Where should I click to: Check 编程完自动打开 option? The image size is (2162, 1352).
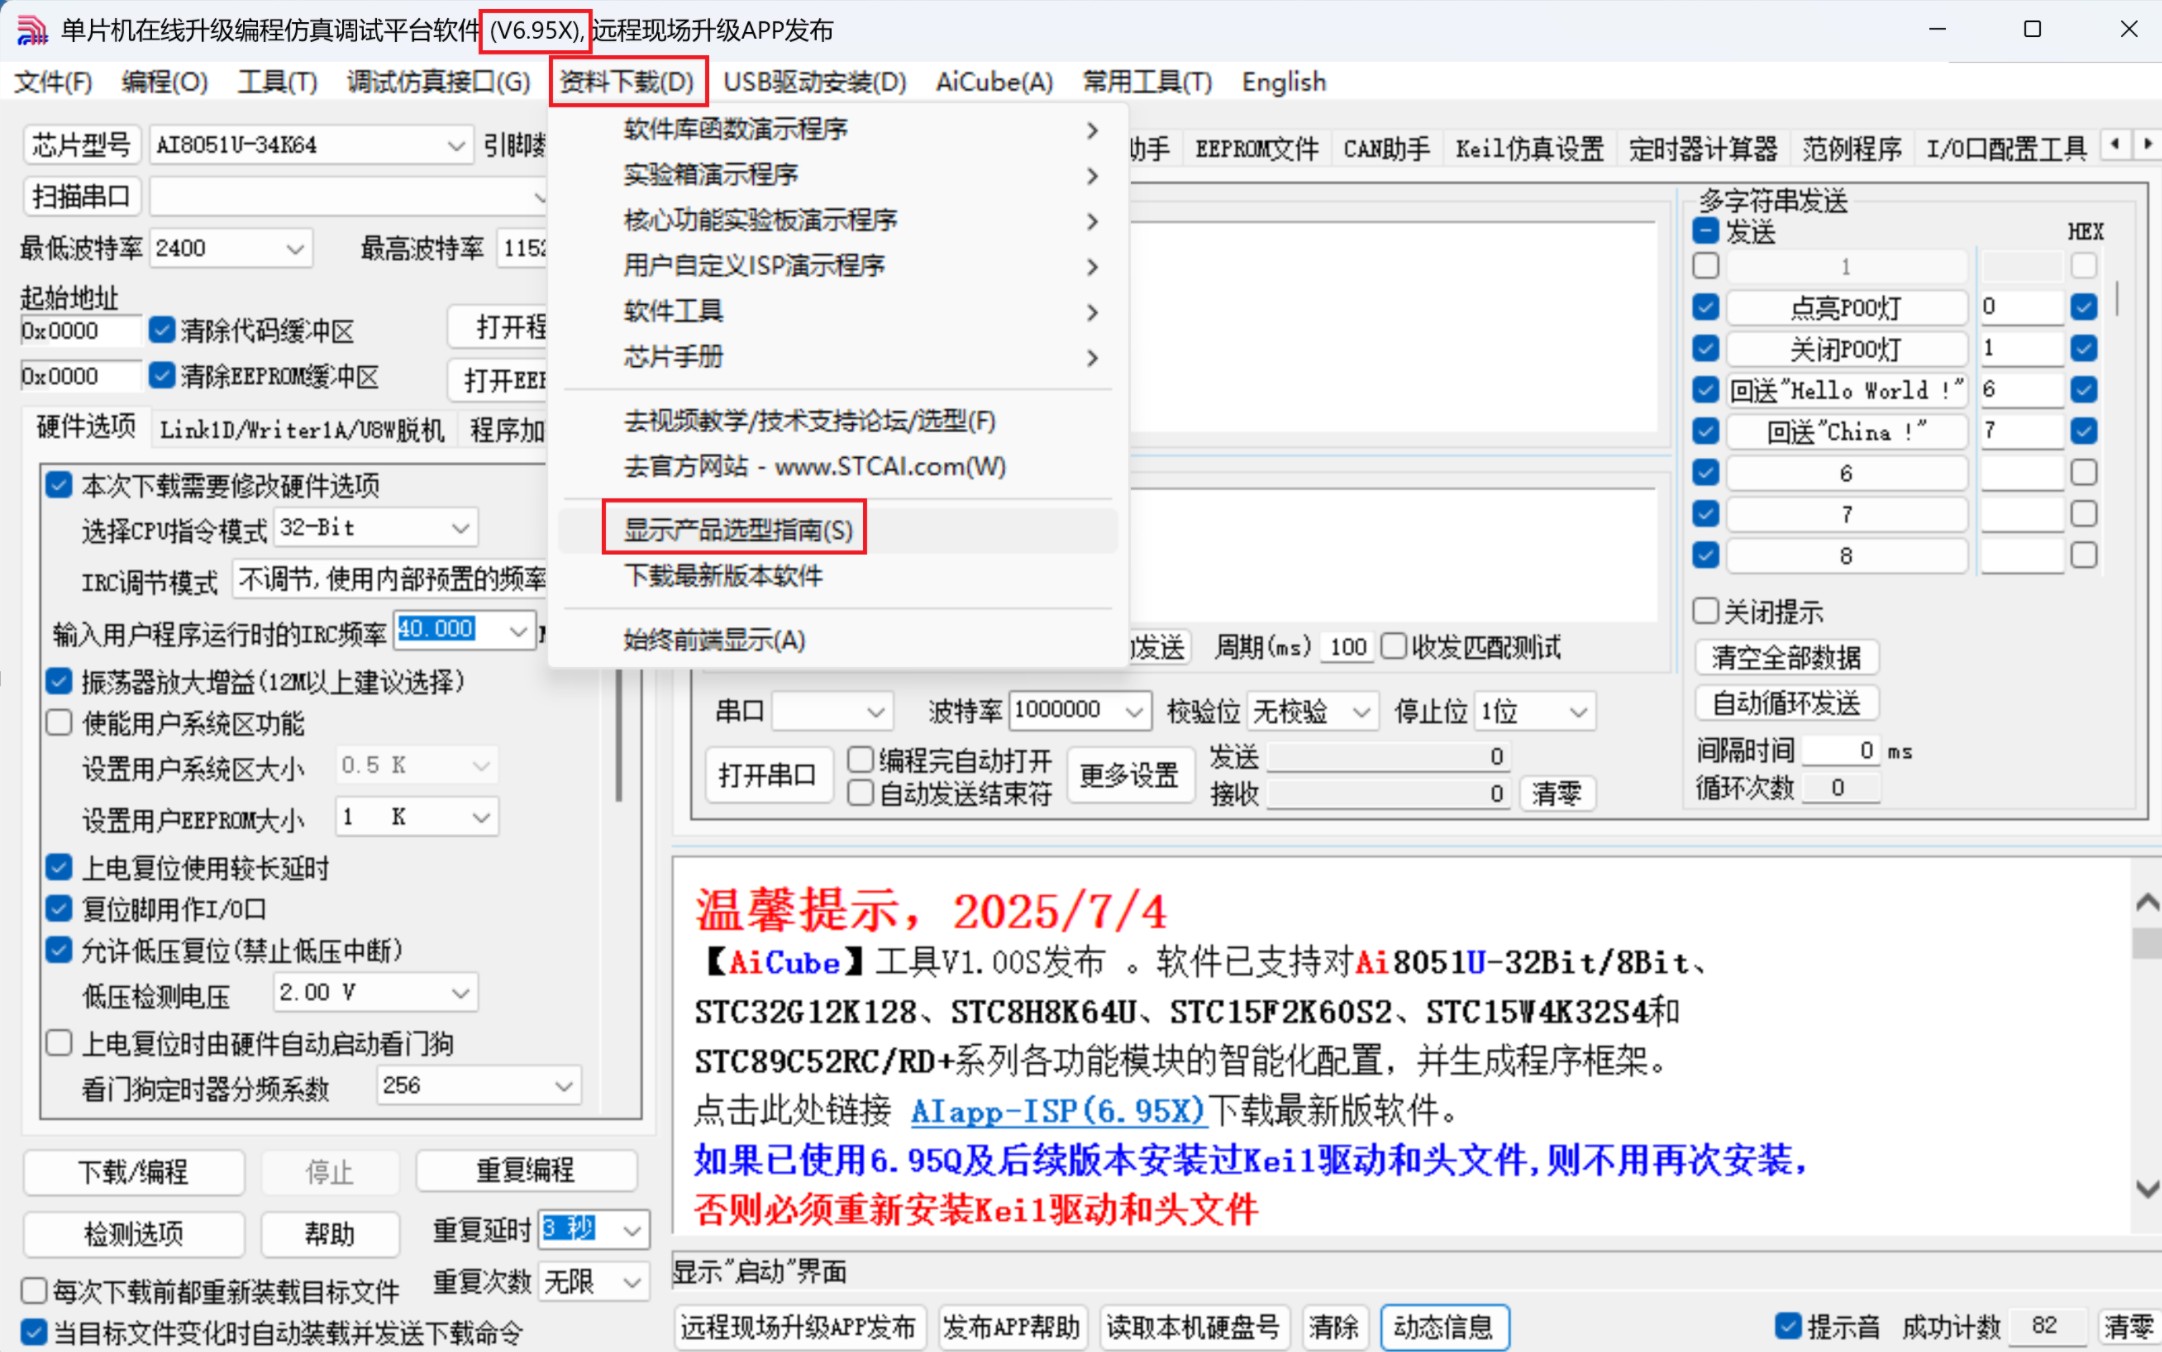(x=860, y=760)
